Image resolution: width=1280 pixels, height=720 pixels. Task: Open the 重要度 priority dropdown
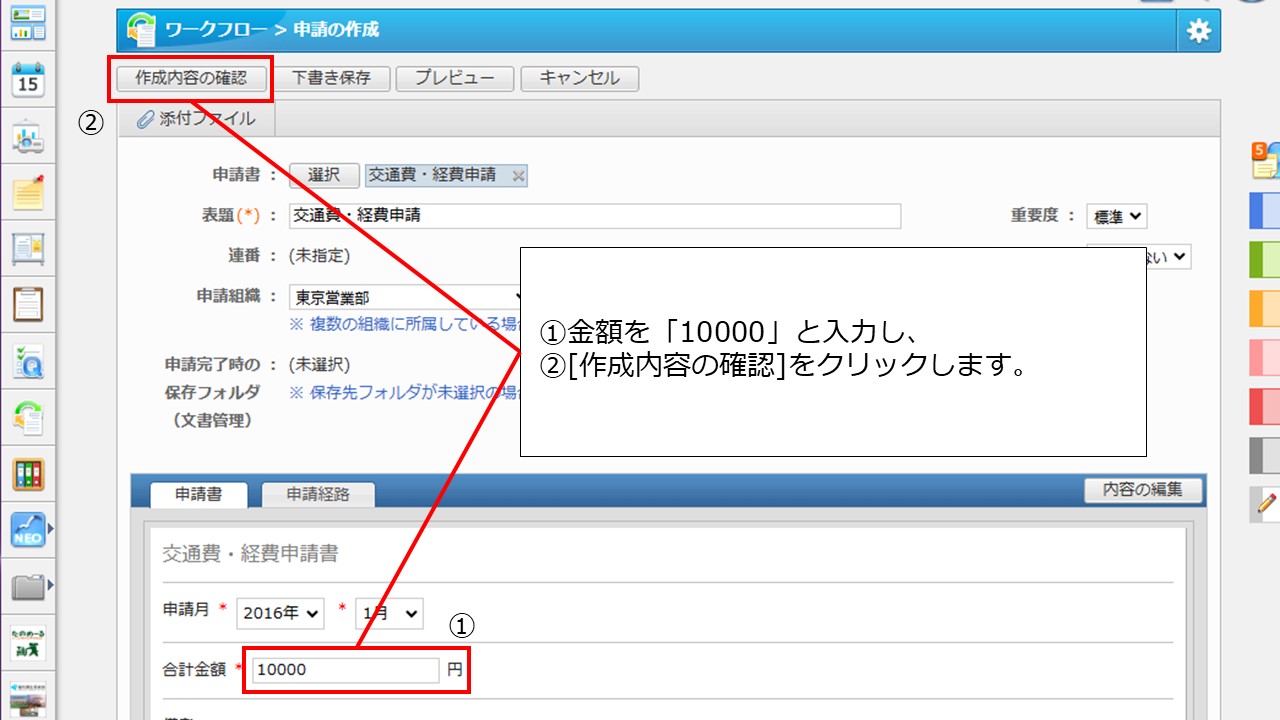point(1117,216)
